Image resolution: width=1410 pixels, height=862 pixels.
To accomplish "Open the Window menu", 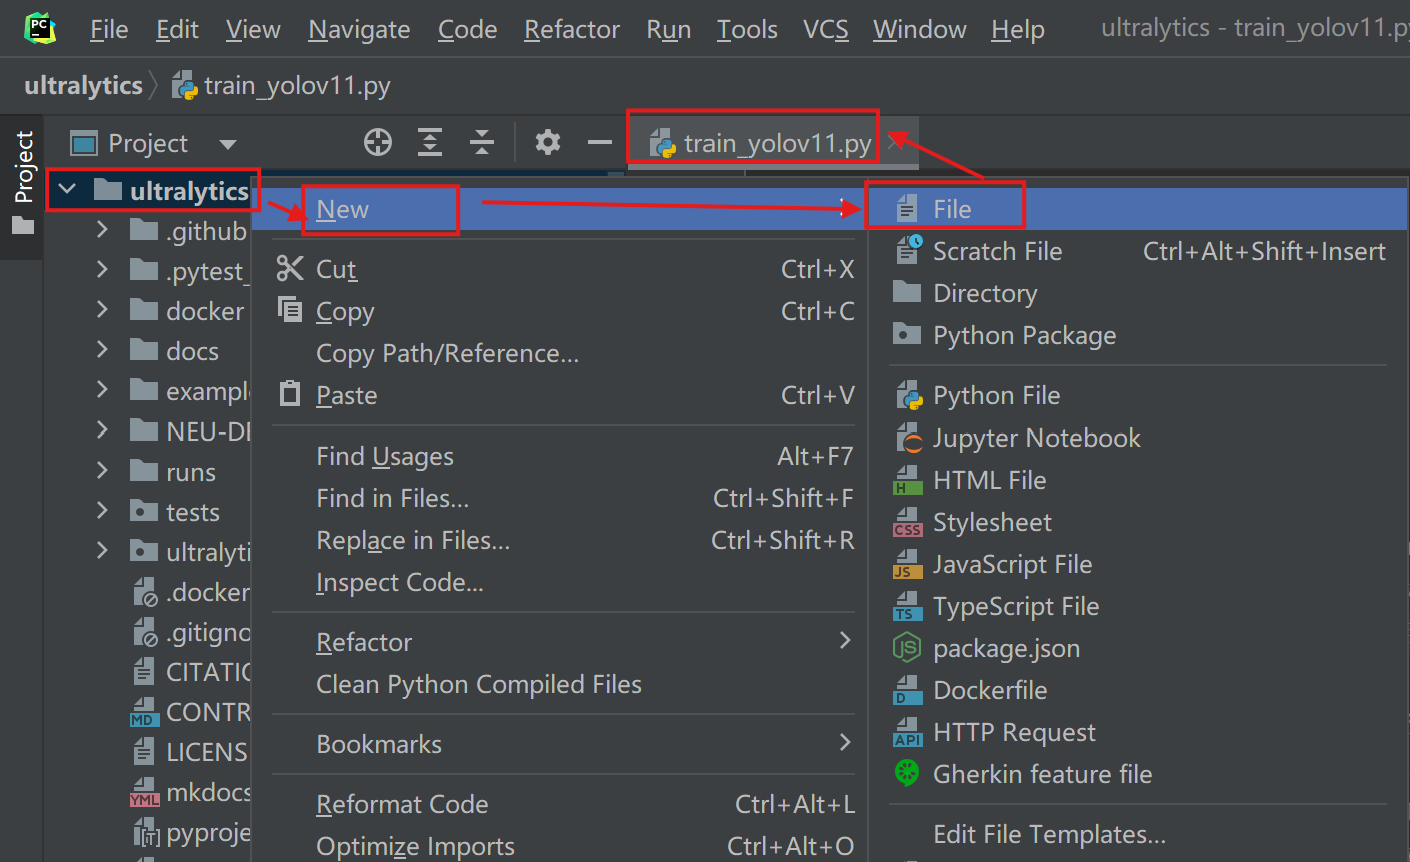I will click(x=920, y=30).
